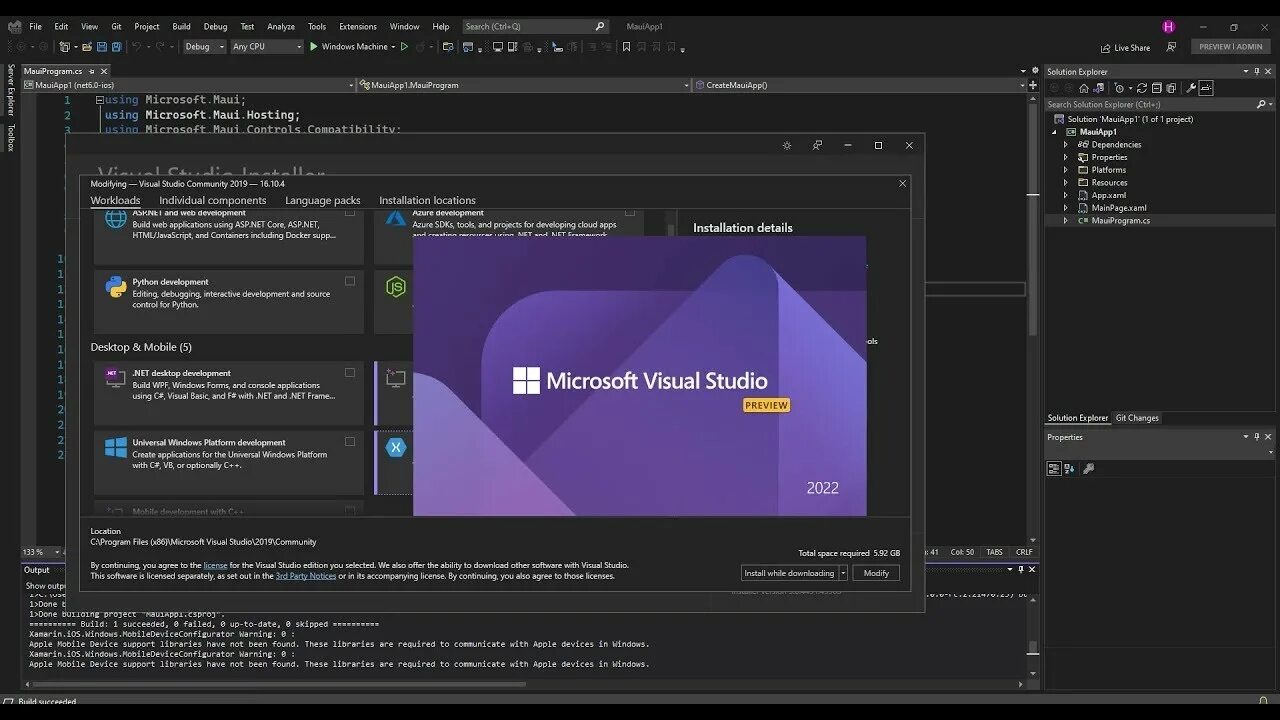Open Install while downloading dropdown arrow
The width and height of the screenshot is (1280, 720).
[x=843, y=573]
